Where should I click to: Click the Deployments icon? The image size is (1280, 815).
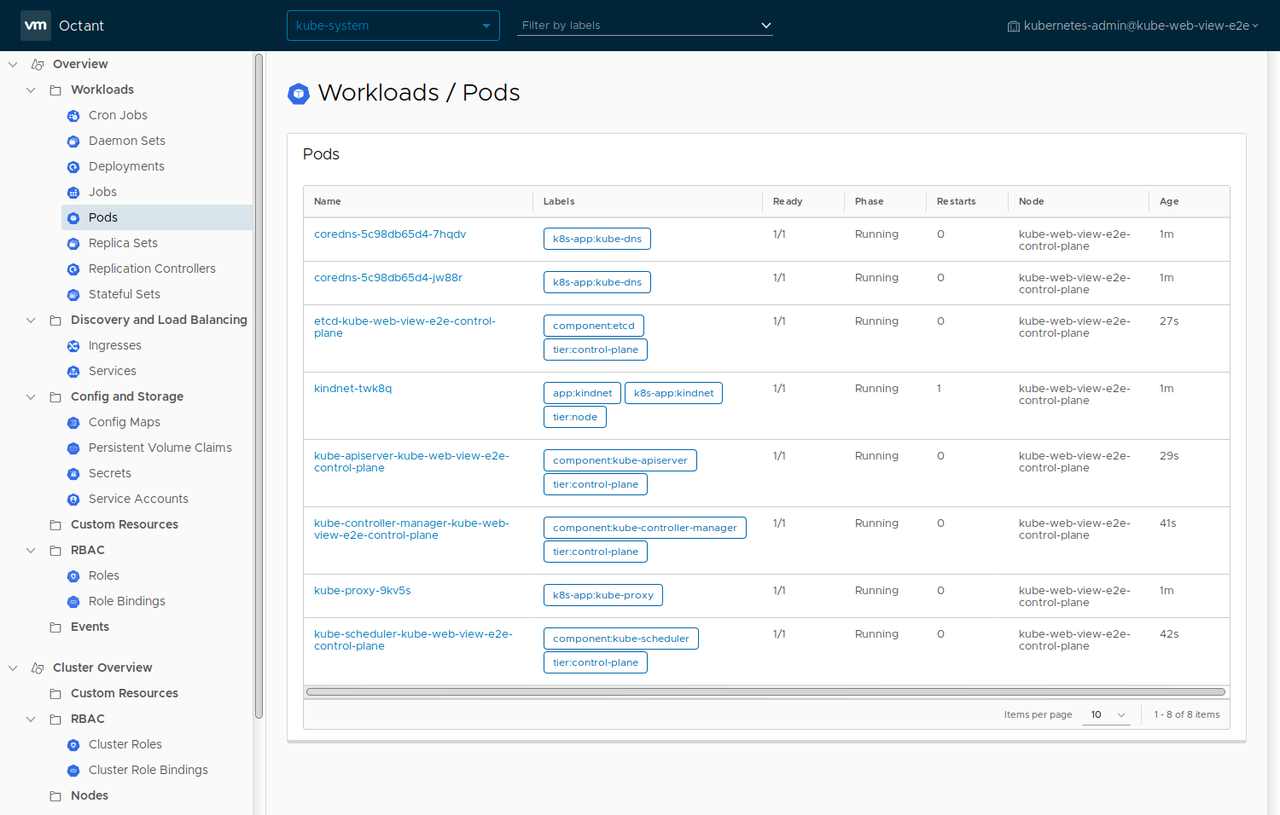(72, 166)
